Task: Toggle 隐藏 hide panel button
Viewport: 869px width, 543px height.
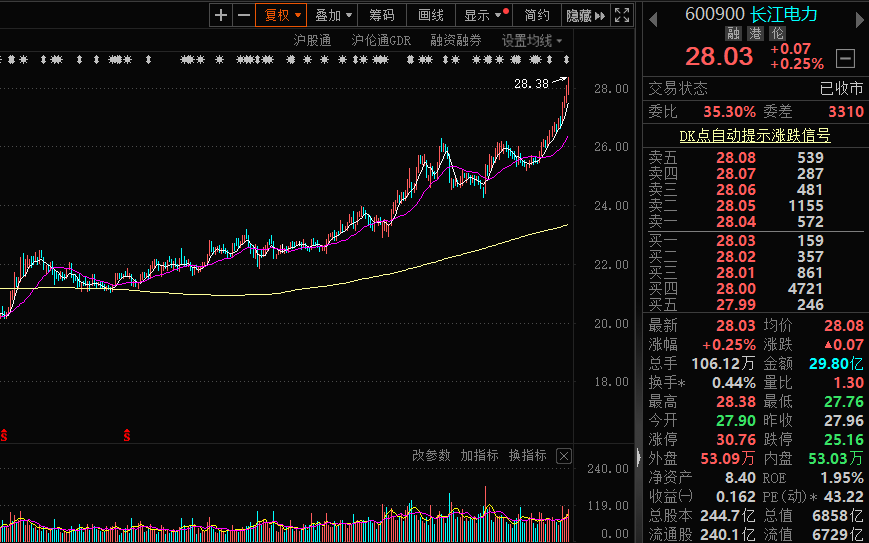Action: point(585,15)
